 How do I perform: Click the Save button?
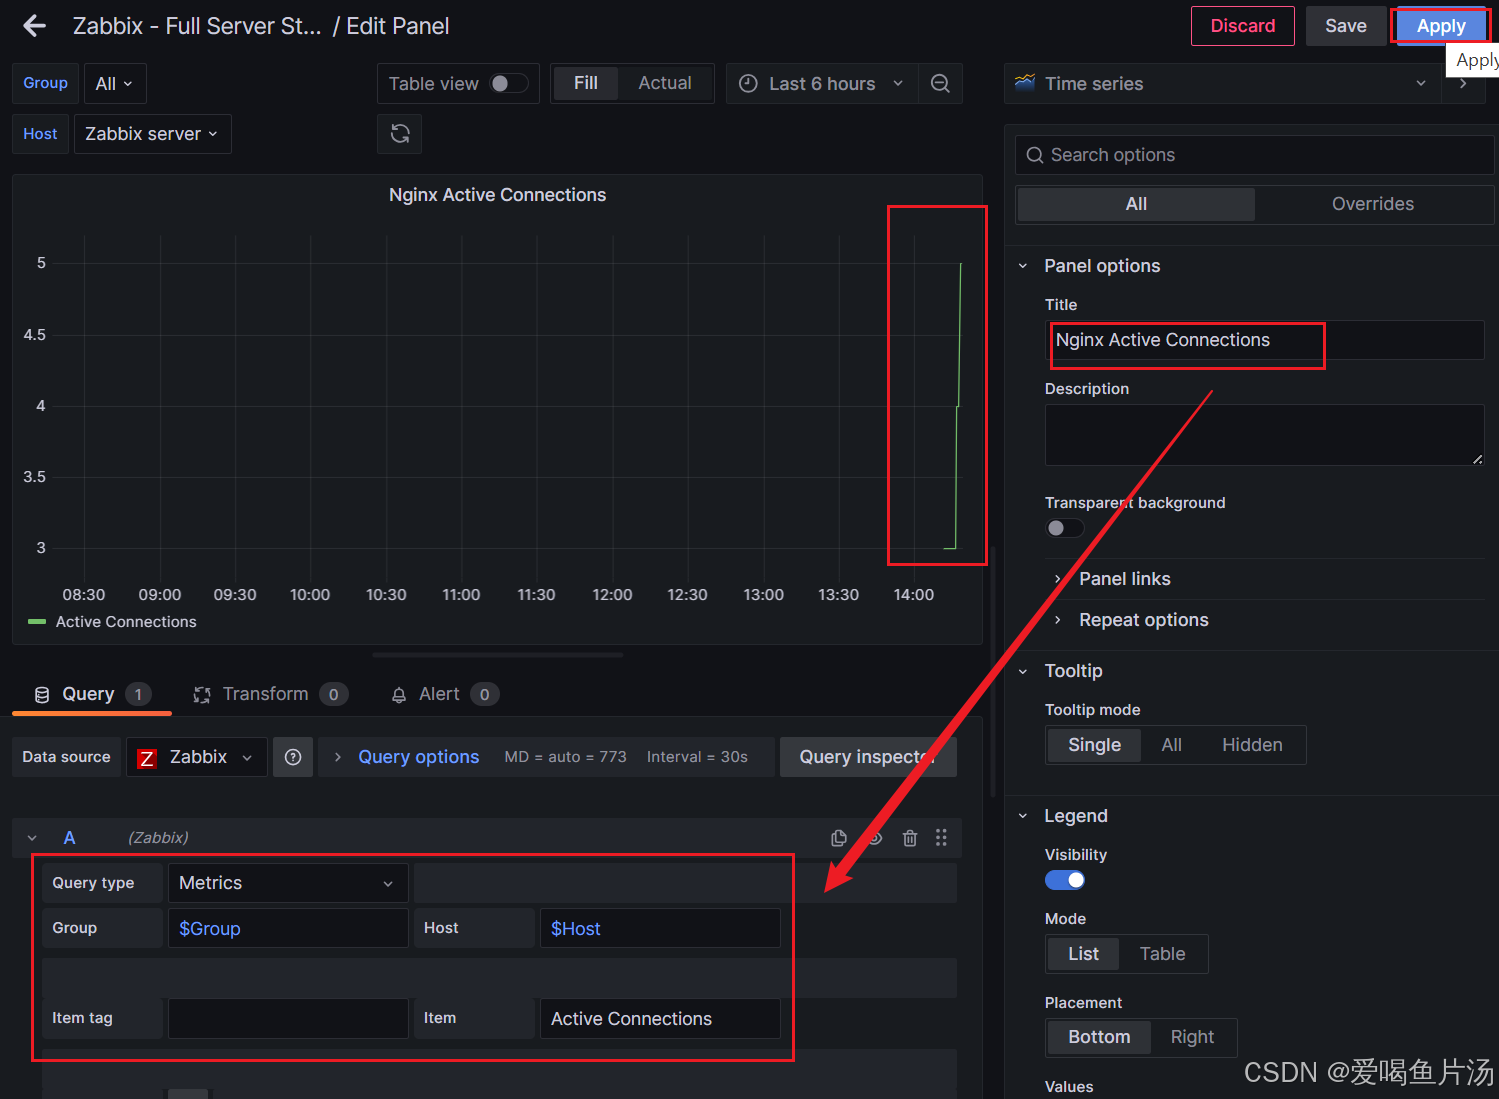pyautogui.click(x=1346, y=26)
